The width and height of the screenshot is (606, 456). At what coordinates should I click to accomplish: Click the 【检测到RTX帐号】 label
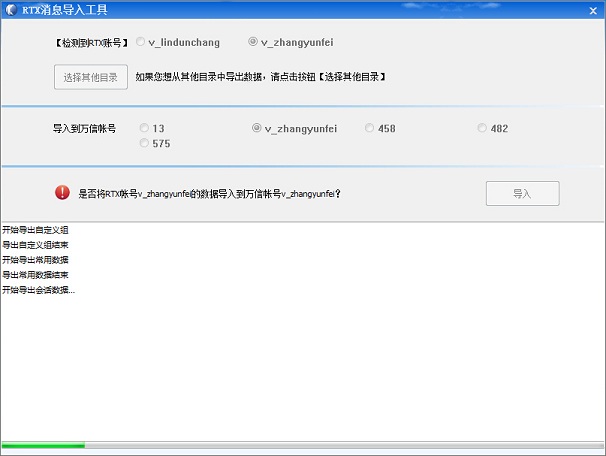coord(92,43)
